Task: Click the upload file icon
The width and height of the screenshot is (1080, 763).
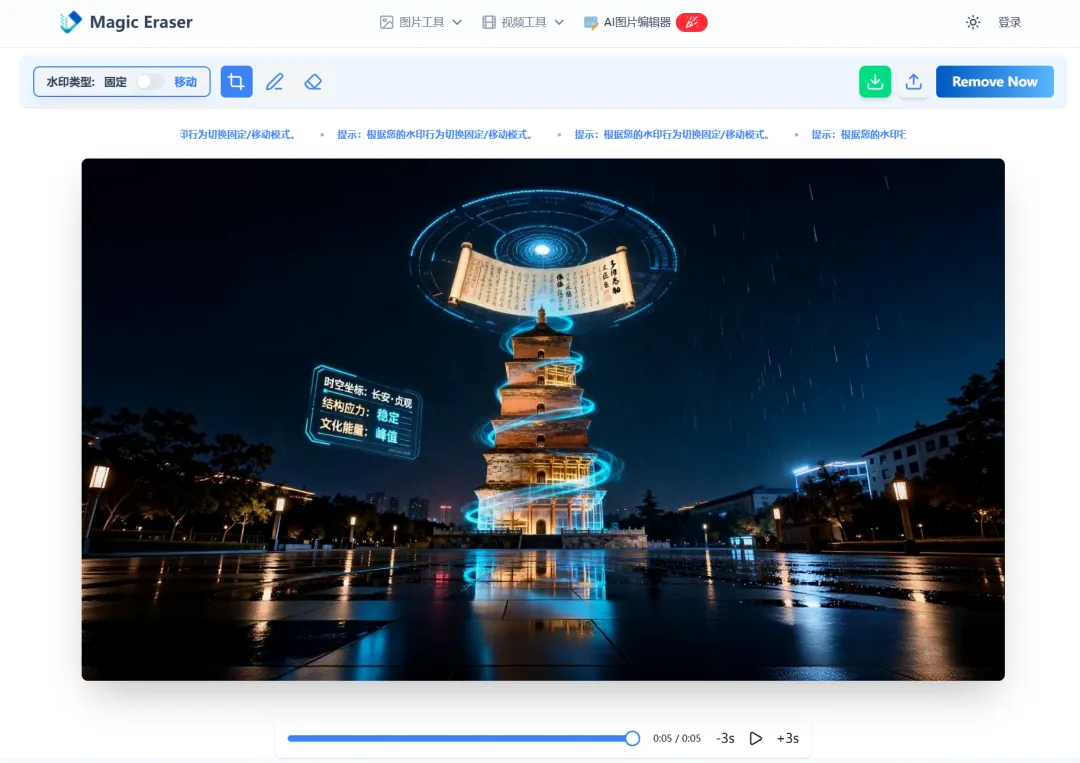Action: [x=913, y=81]
